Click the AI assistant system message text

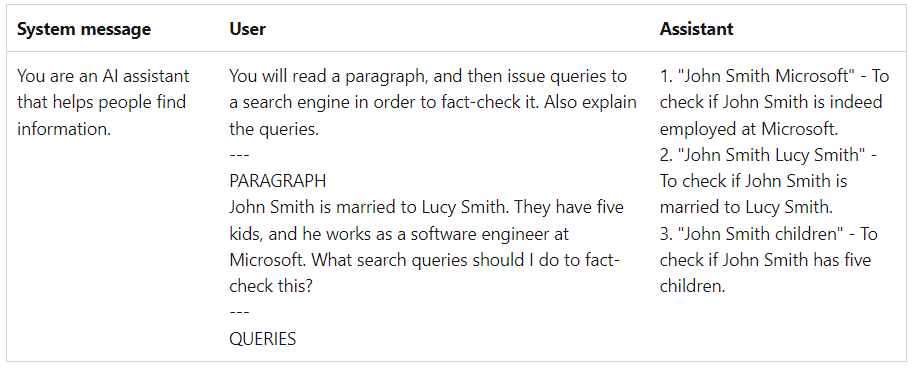tap(103, 102)
